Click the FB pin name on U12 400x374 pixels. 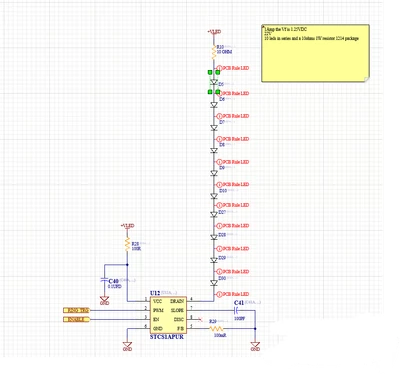[x=180, y=329]
